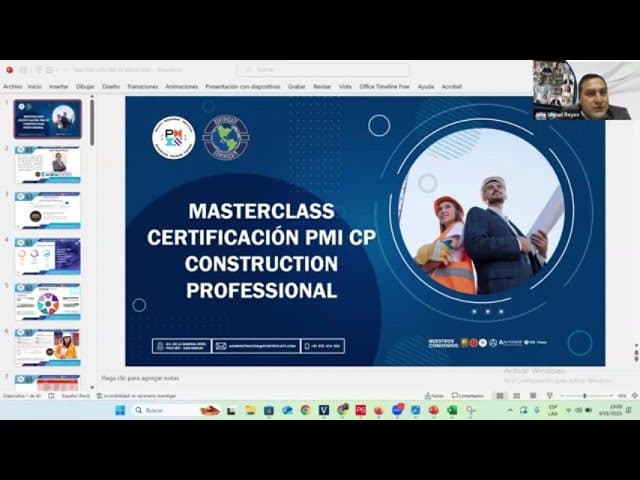
Task: Open the PowerPoint taskbar icon
Action: pyautogui.click(x=433, y=410)
